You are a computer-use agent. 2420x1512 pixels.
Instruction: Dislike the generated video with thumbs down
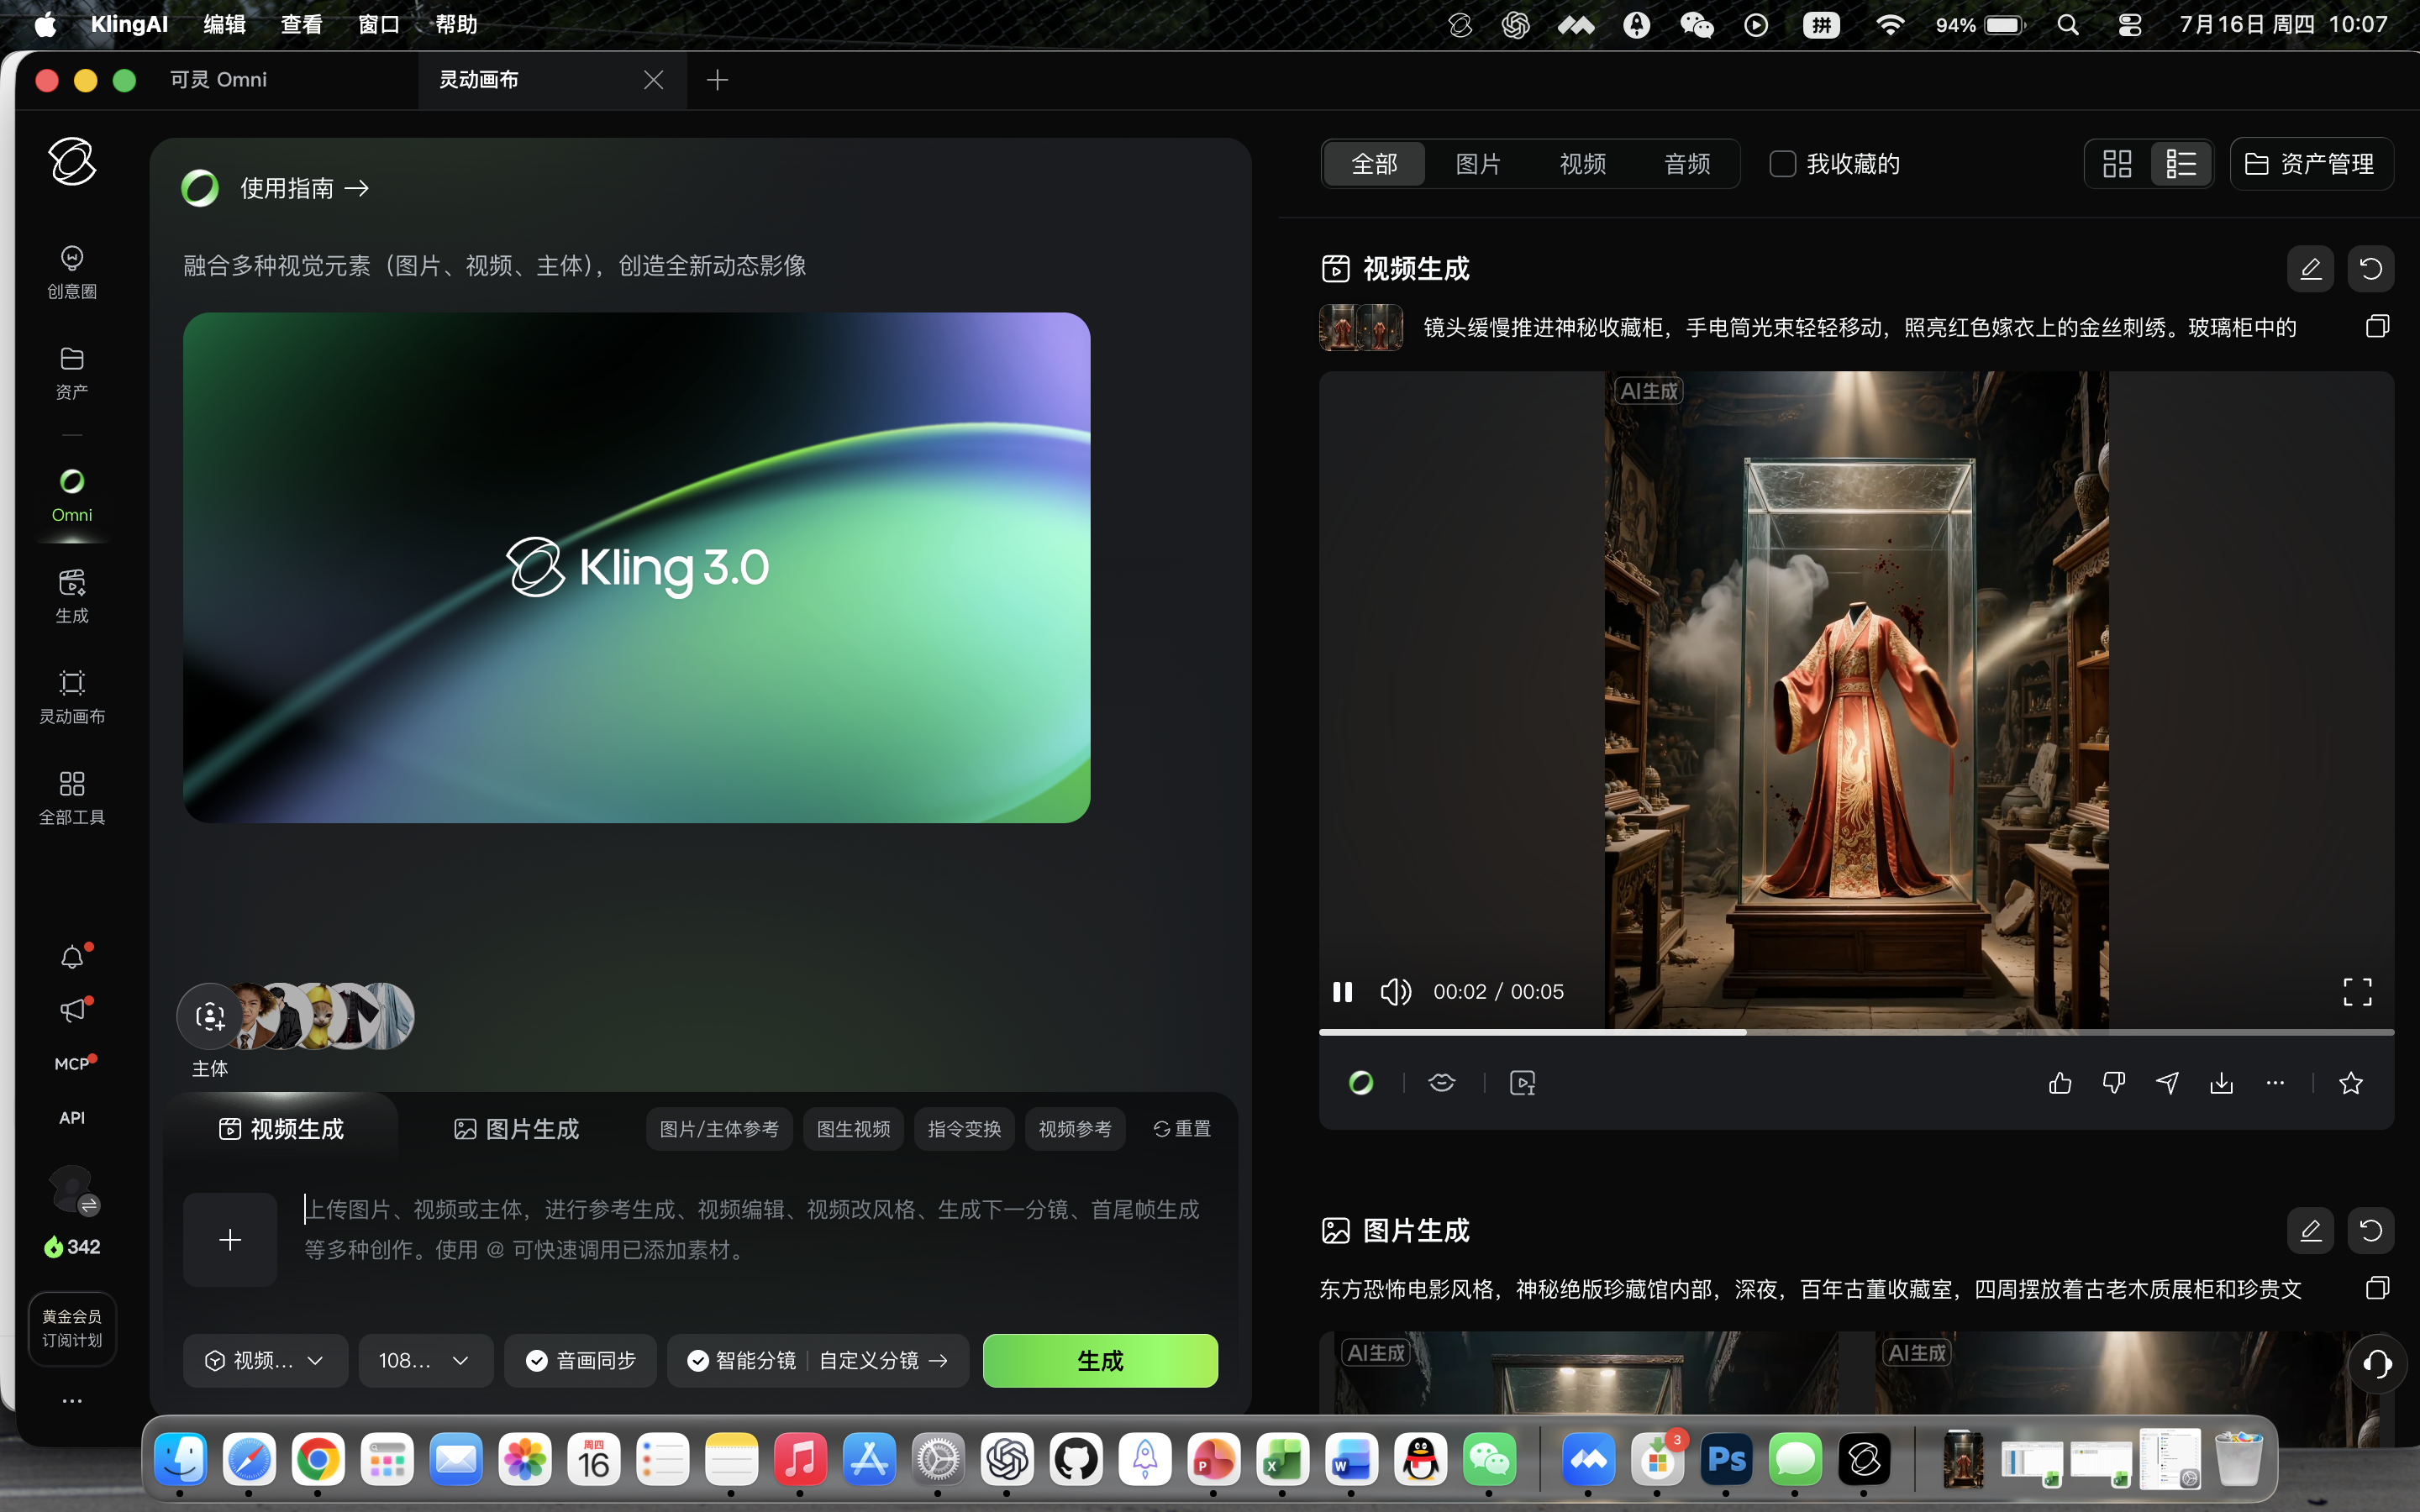pyautogui.click(x=2113, y=1083)
